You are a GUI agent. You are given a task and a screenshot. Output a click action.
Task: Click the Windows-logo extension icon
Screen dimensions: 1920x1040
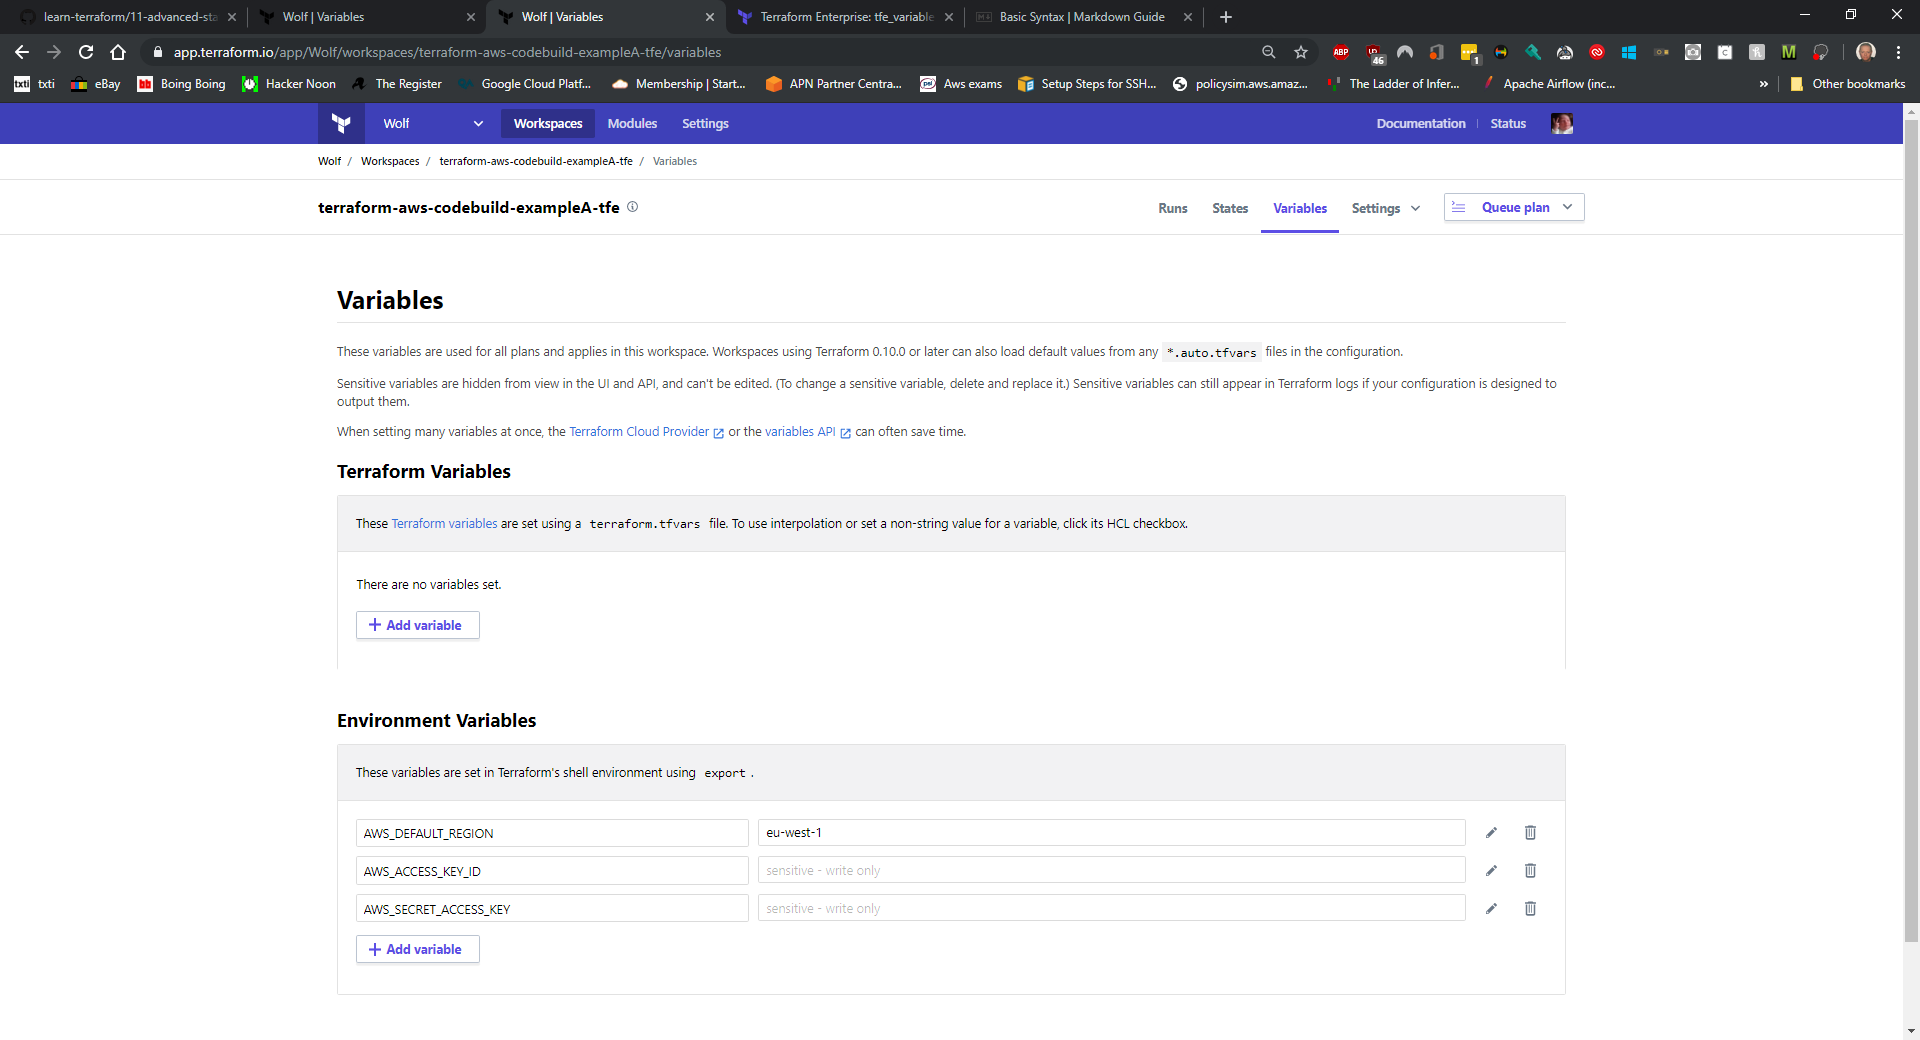pyautogui.click(x=1629, y=52)
